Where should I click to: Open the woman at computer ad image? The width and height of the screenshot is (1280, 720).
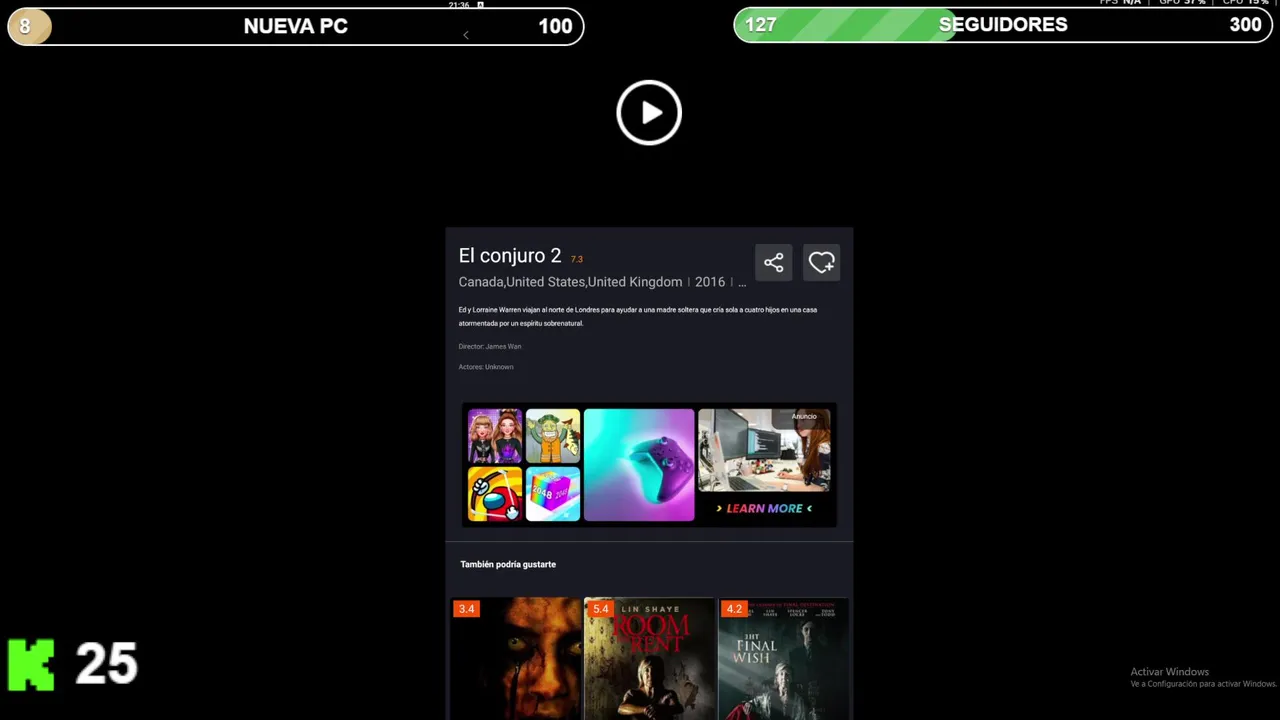764,450
